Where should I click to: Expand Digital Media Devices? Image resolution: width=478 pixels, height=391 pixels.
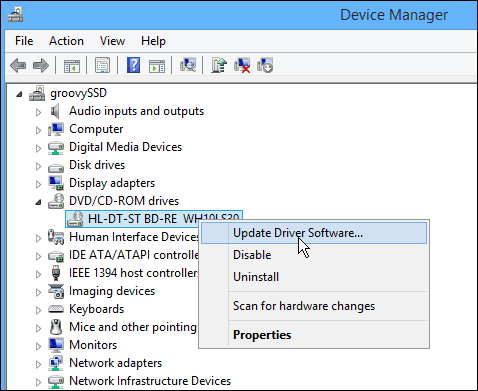[x=38, y=148]
